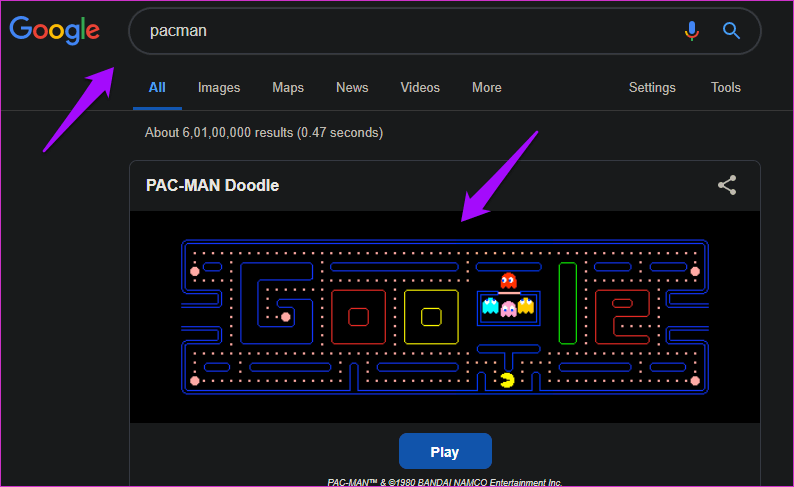This screenshot has height=487, width=794.
Task: Open the More search categories menu
Action: tap(486, 87)
